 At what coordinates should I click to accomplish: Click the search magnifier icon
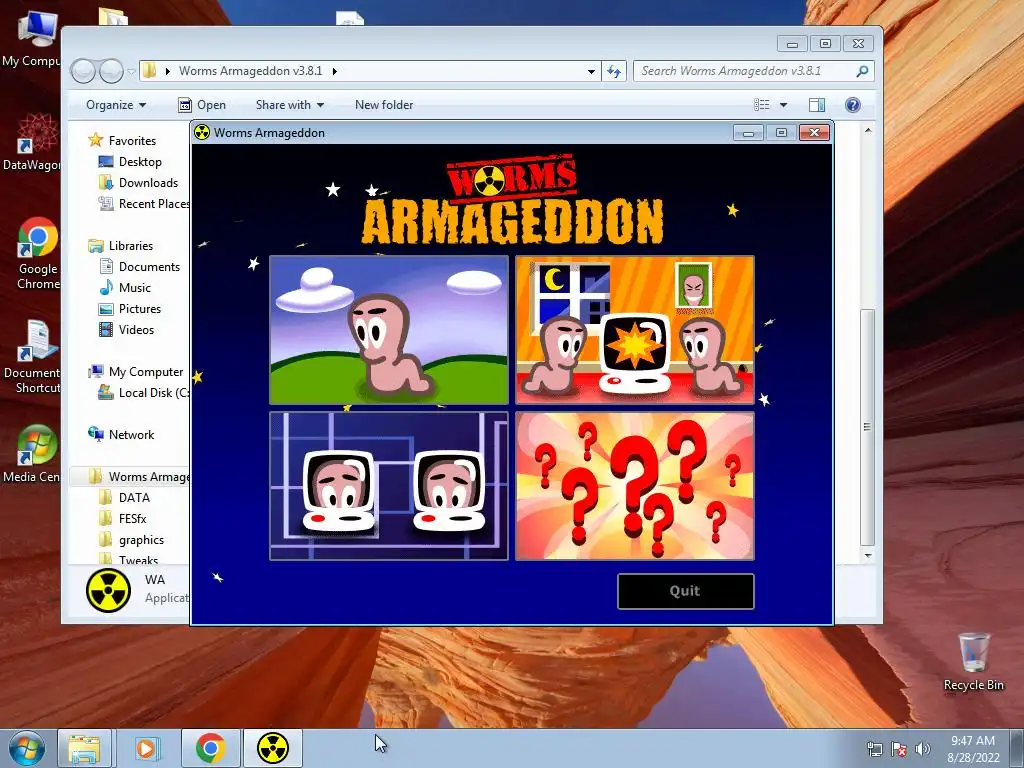pyautogui.click(x=863, y=71)
